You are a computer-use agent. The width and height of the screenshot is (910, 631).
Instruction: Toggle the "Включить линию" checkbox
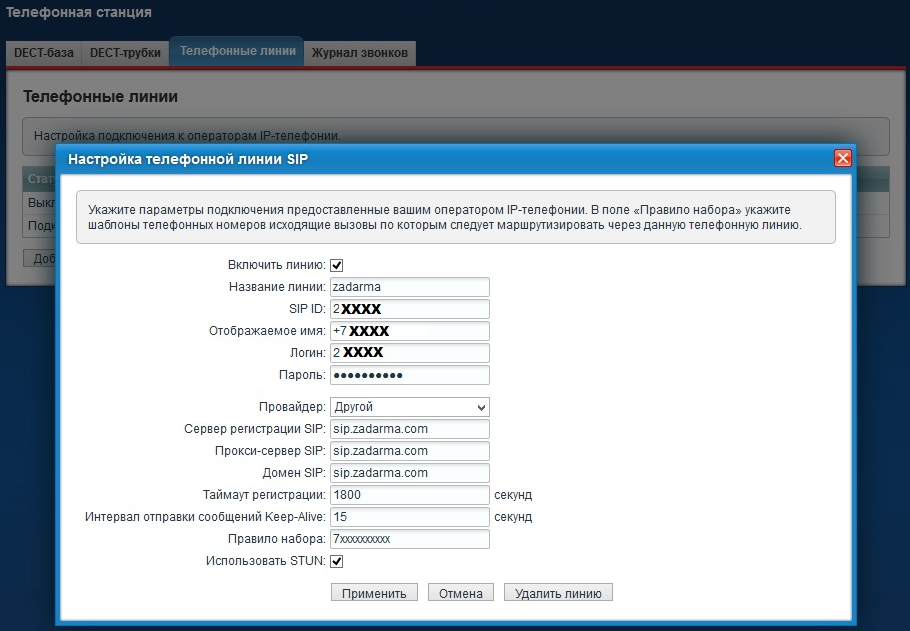[337, 265]
